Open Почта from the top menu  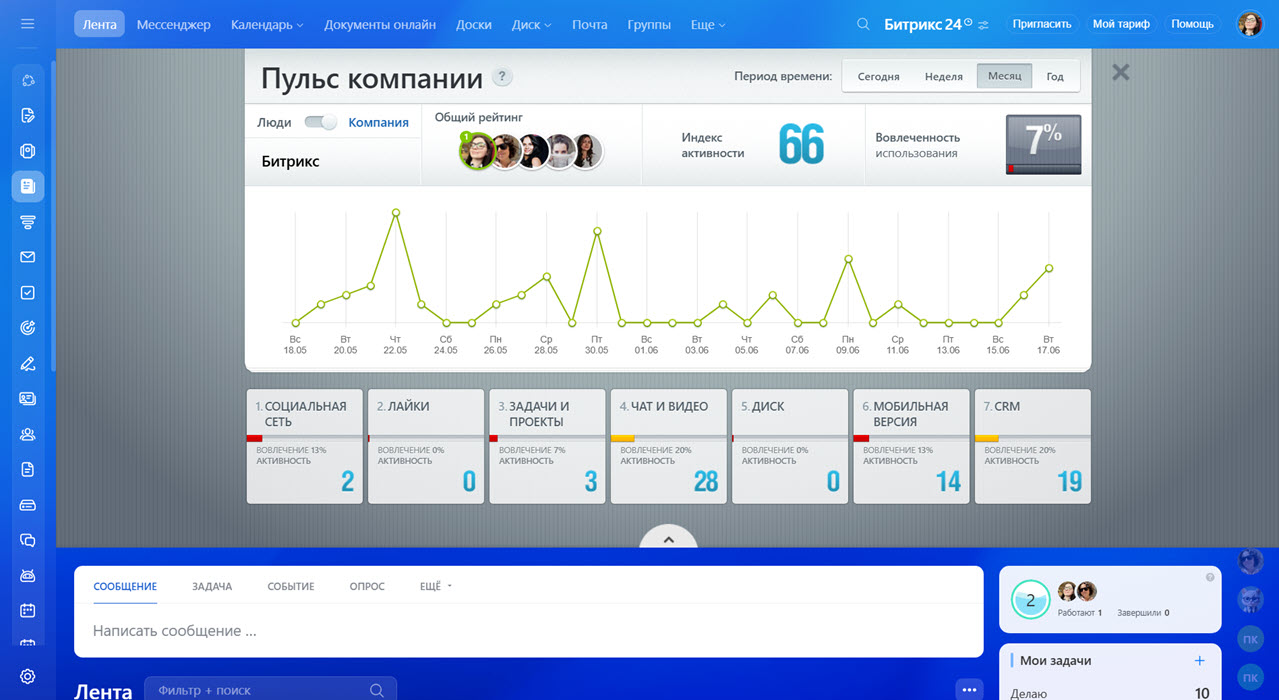click(590, 24)
